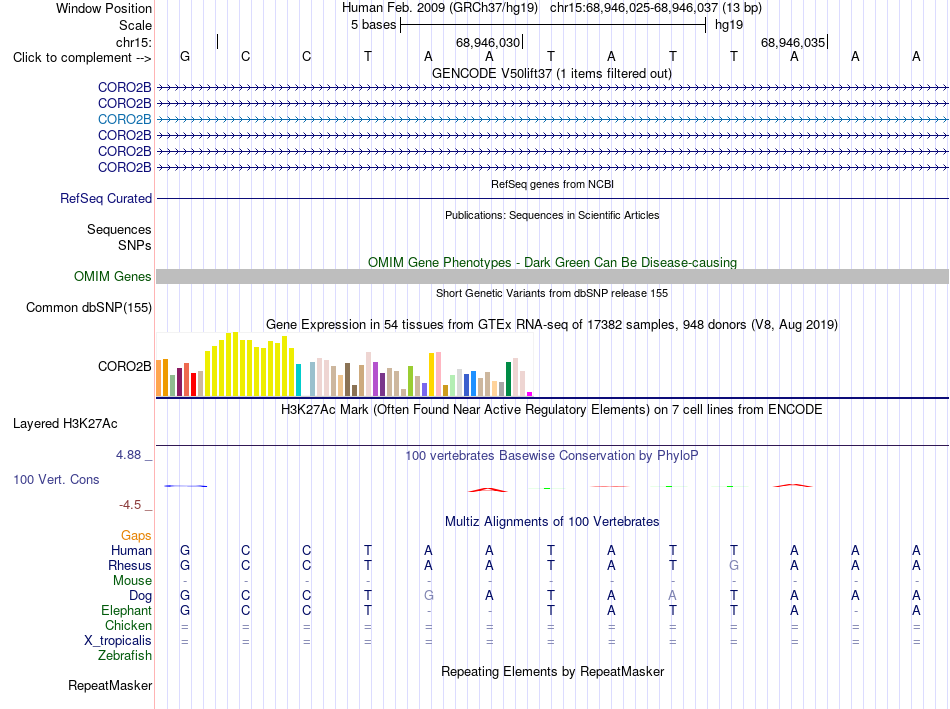Image resolution: width=950 pixels, height=709 pixels.
Task: Click the Layered H3K27Ac track label
Action: (x=65, y=424)
